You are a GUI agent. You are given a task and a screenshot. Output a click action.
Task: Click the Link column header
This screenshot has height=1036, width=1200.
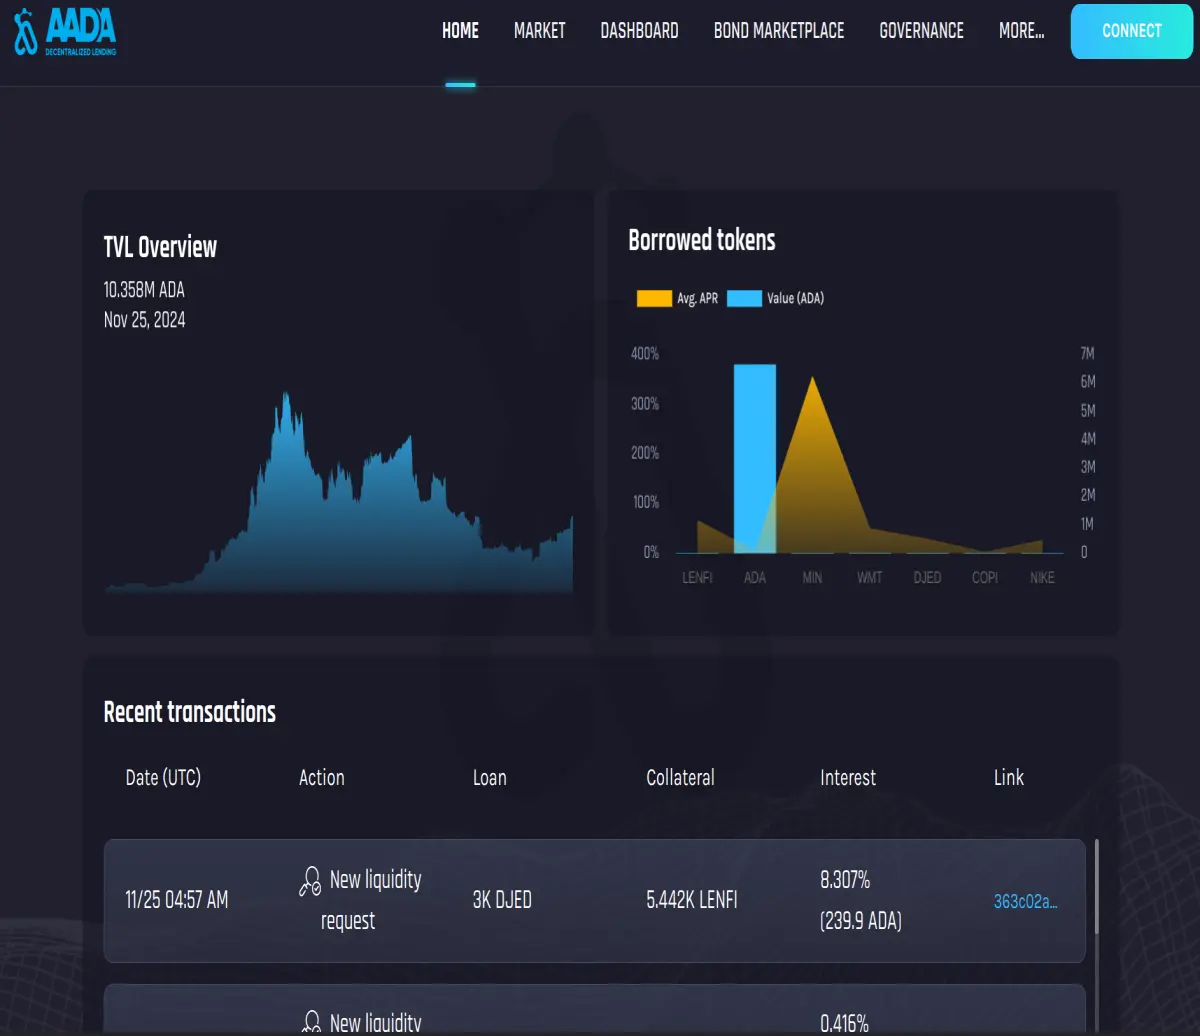1009,777
